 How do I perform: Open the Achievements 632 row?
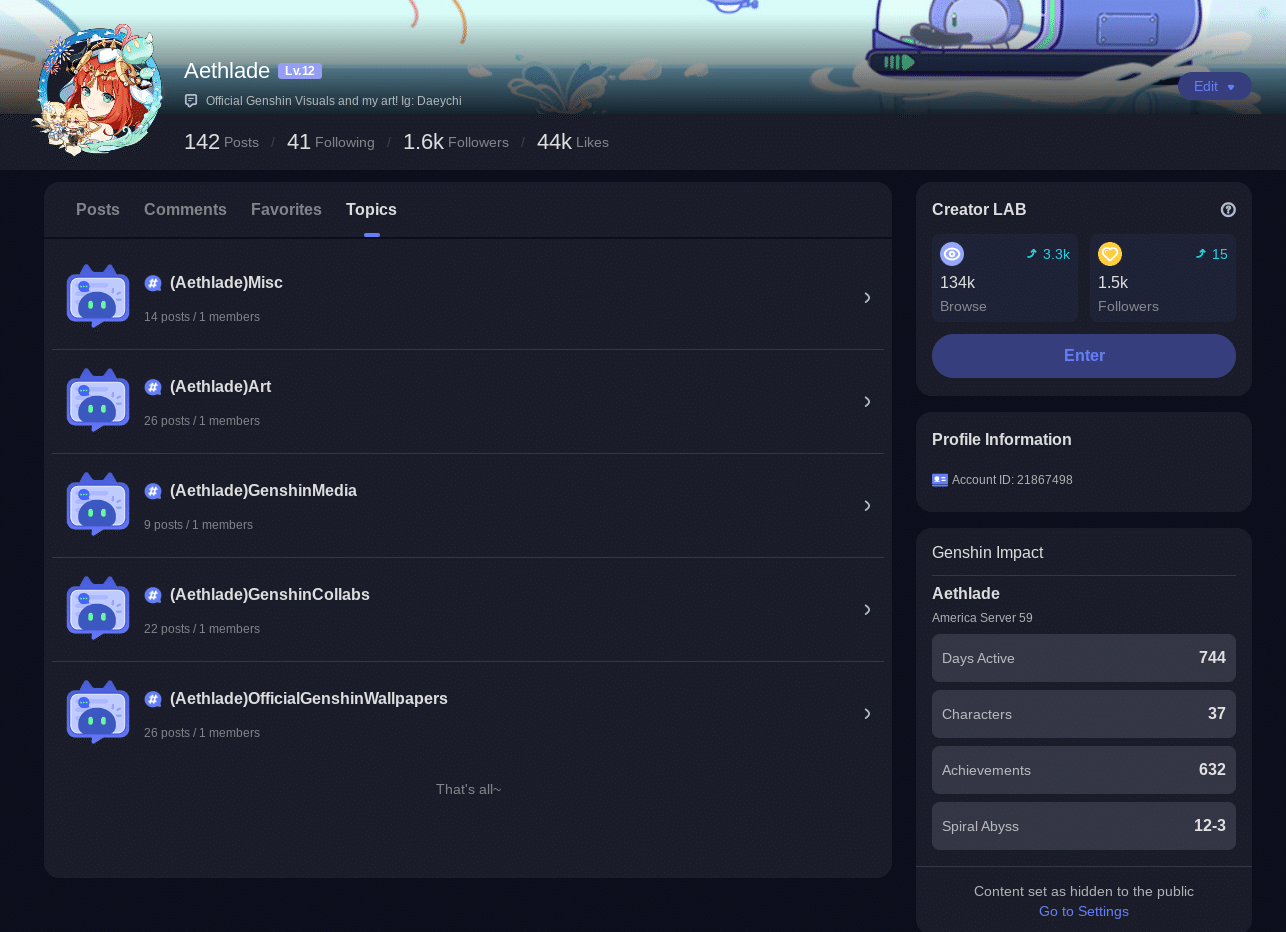coord(1084,770)
